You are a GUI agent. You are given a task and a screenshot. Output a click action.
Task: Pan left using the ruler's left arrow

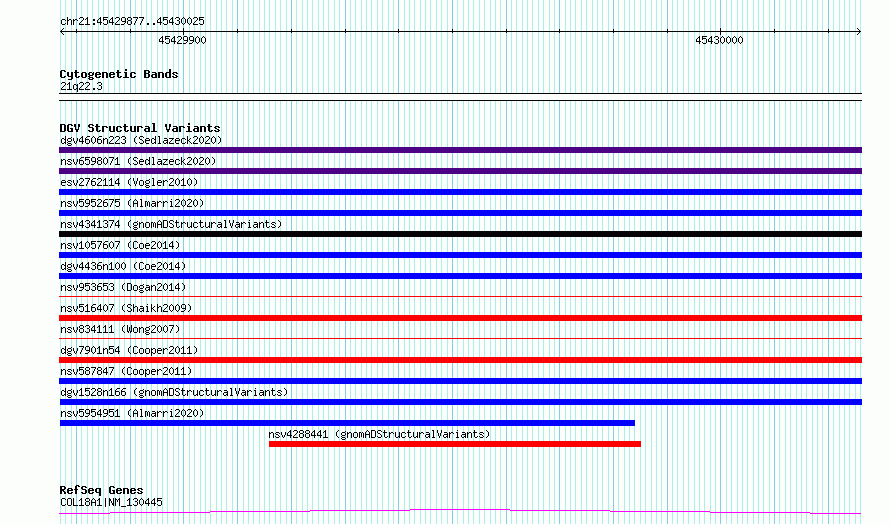pyautogui.click(x=62, y=32)
